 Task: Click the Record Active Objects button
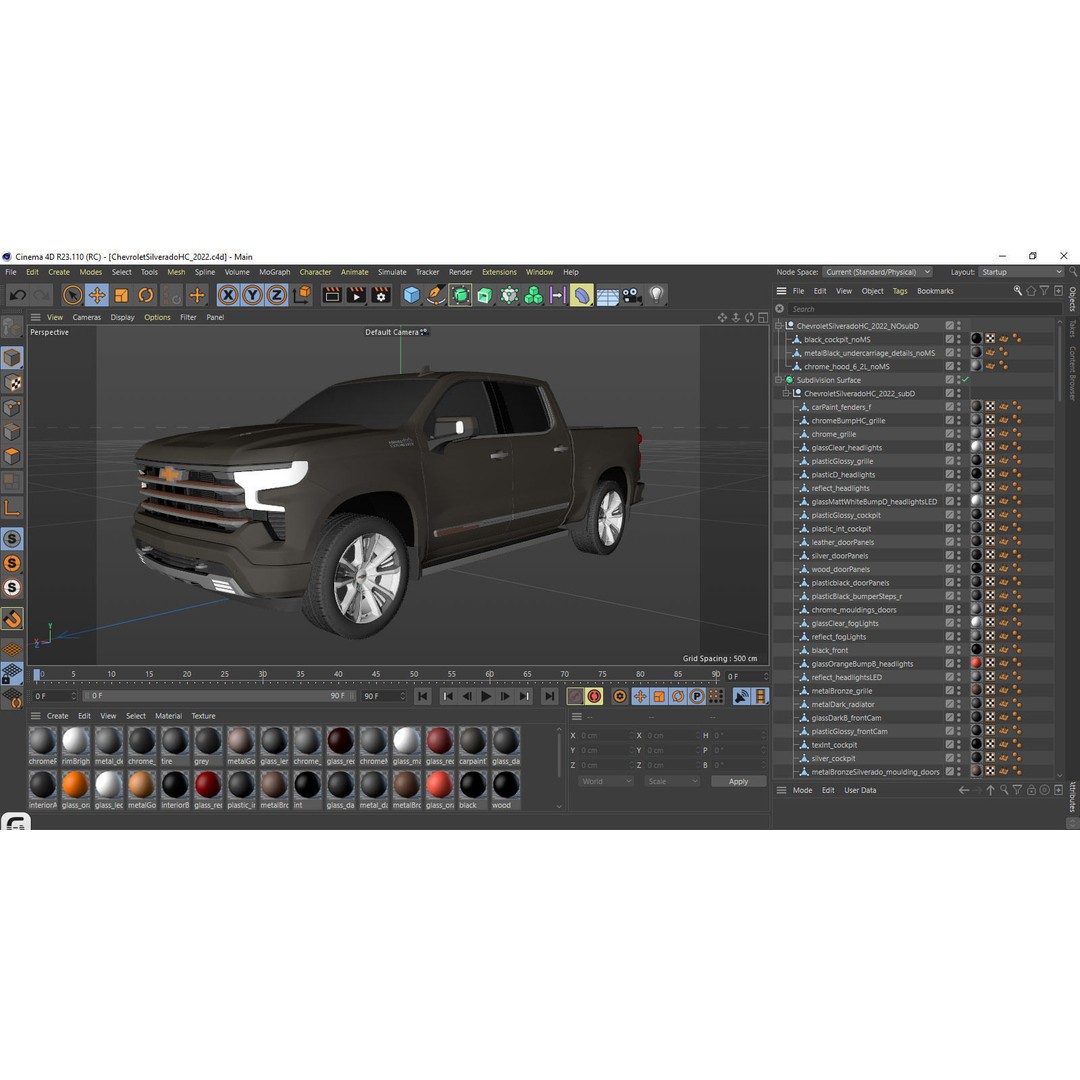pos(575,696)
